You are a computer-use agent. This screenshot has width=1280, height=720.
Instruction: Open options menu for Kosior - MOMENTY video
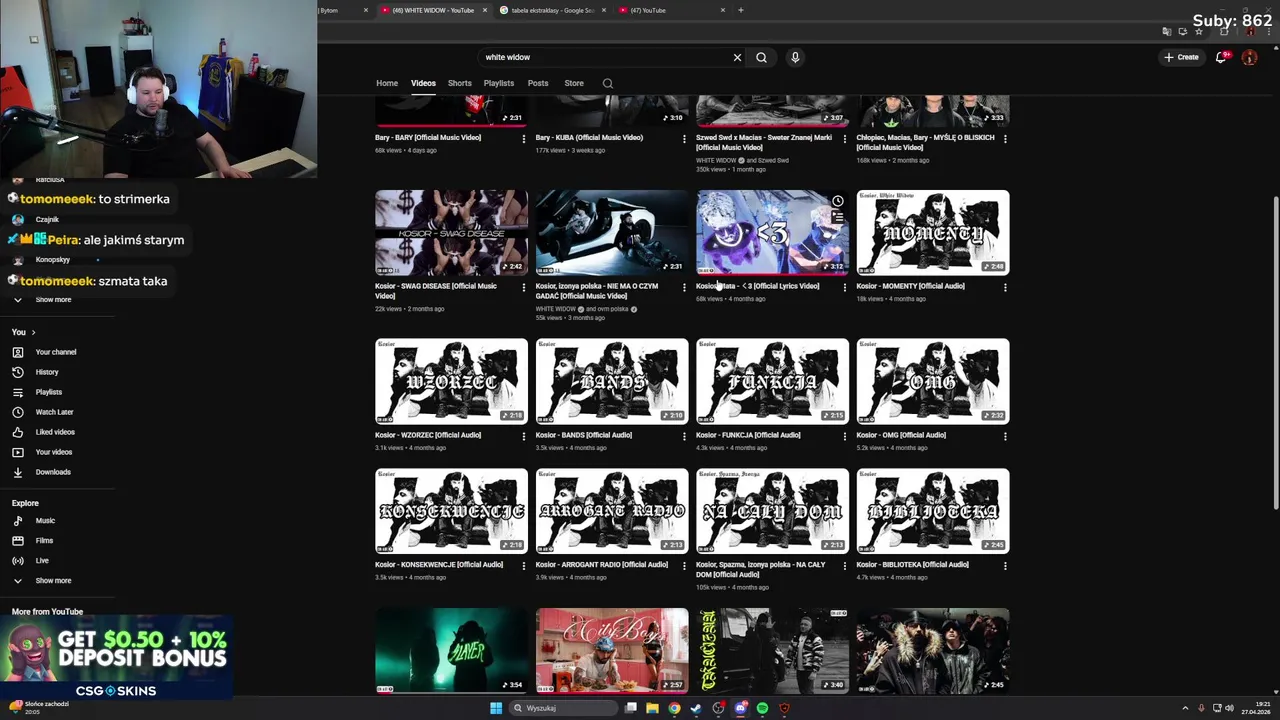[1005, 287]
